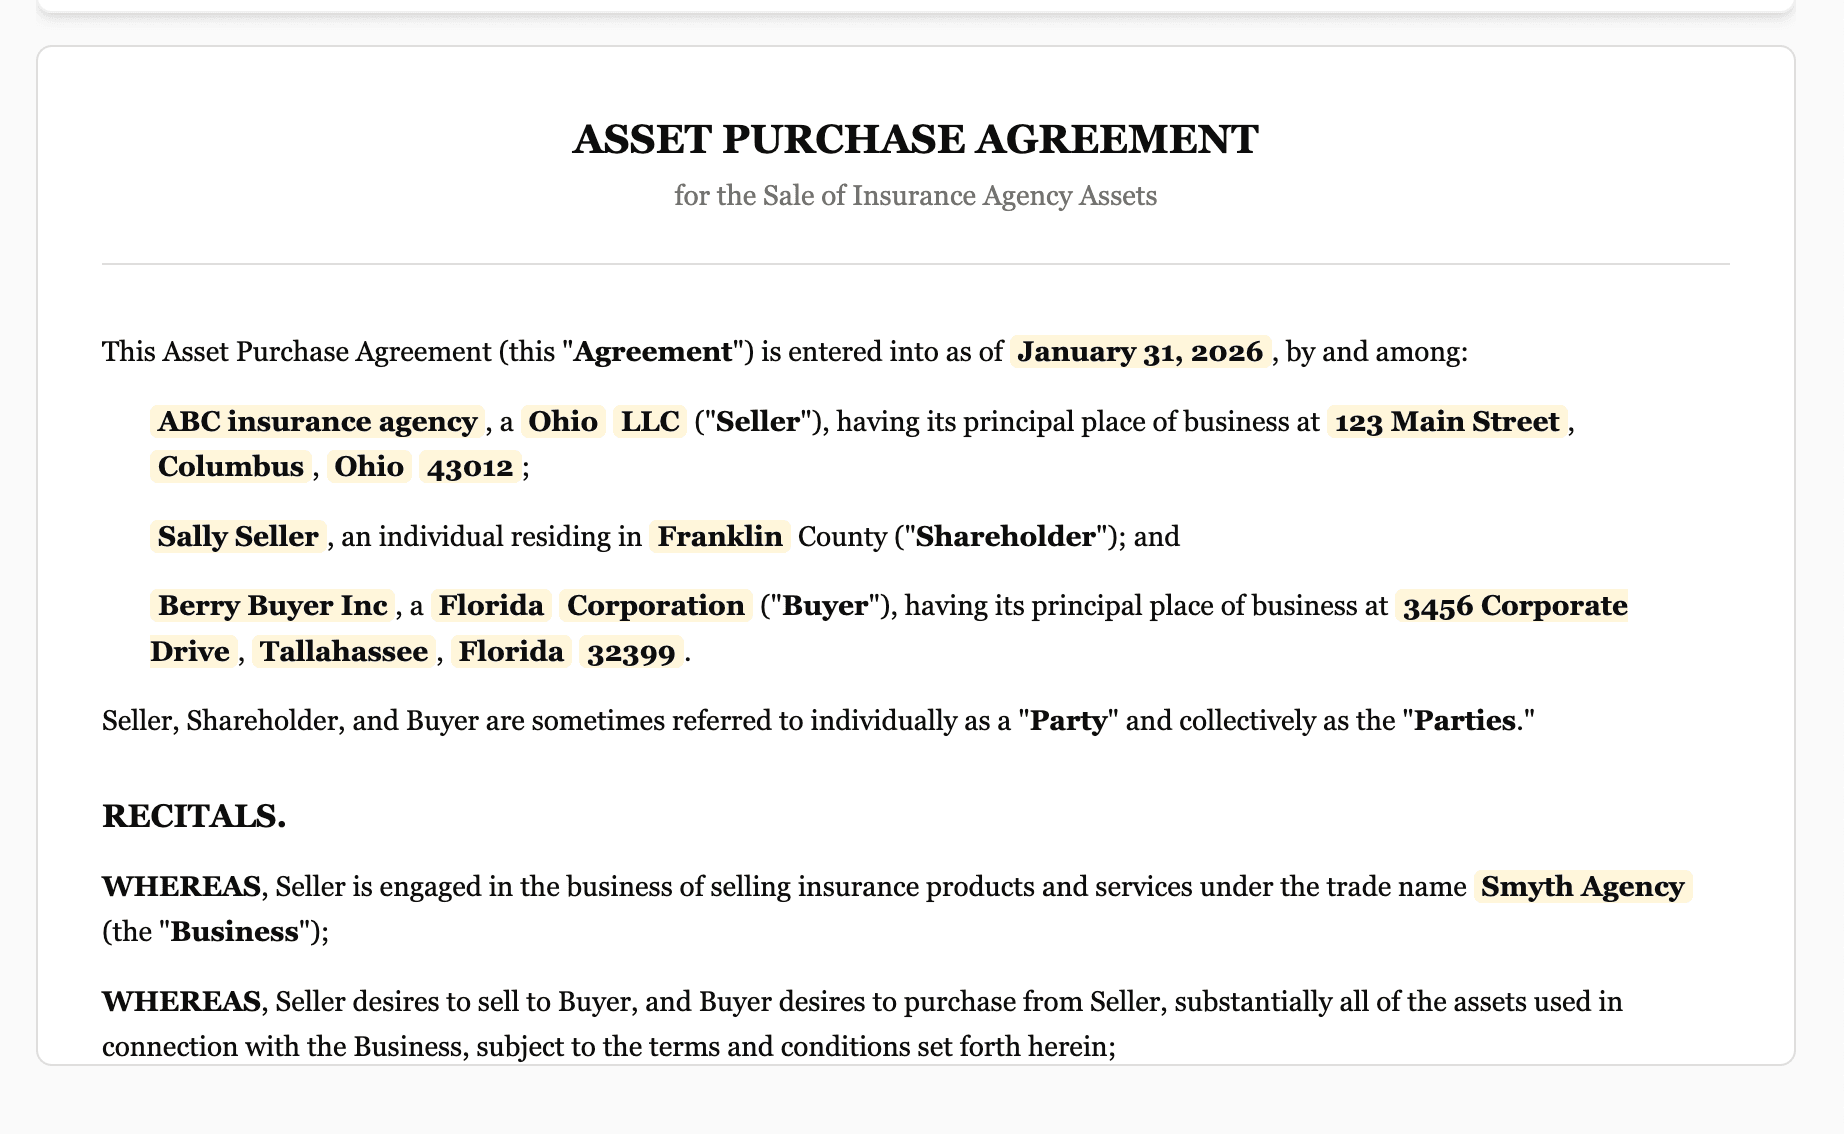Select the ABC insurance agency seller name
1844x1134 pixels.
(x=317, y=422)
